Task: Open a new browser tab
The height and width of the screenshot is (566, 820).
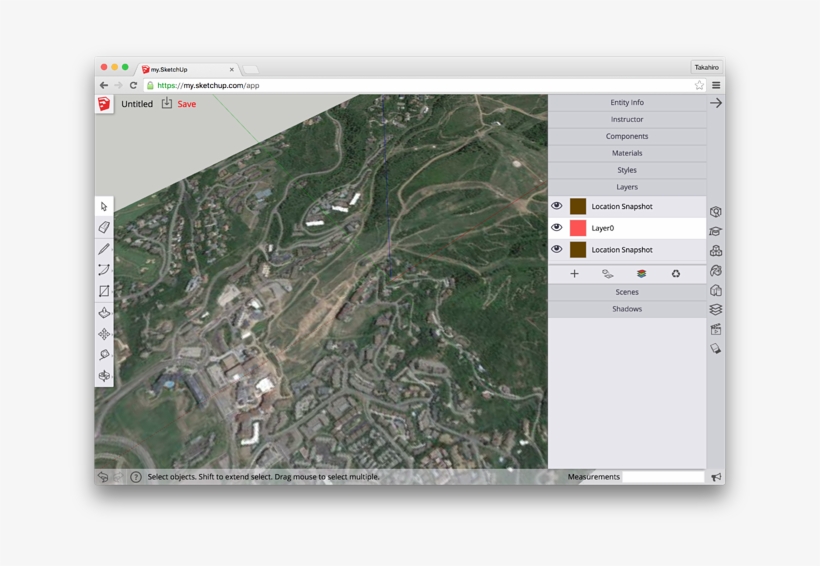Action: coord(251,69)
